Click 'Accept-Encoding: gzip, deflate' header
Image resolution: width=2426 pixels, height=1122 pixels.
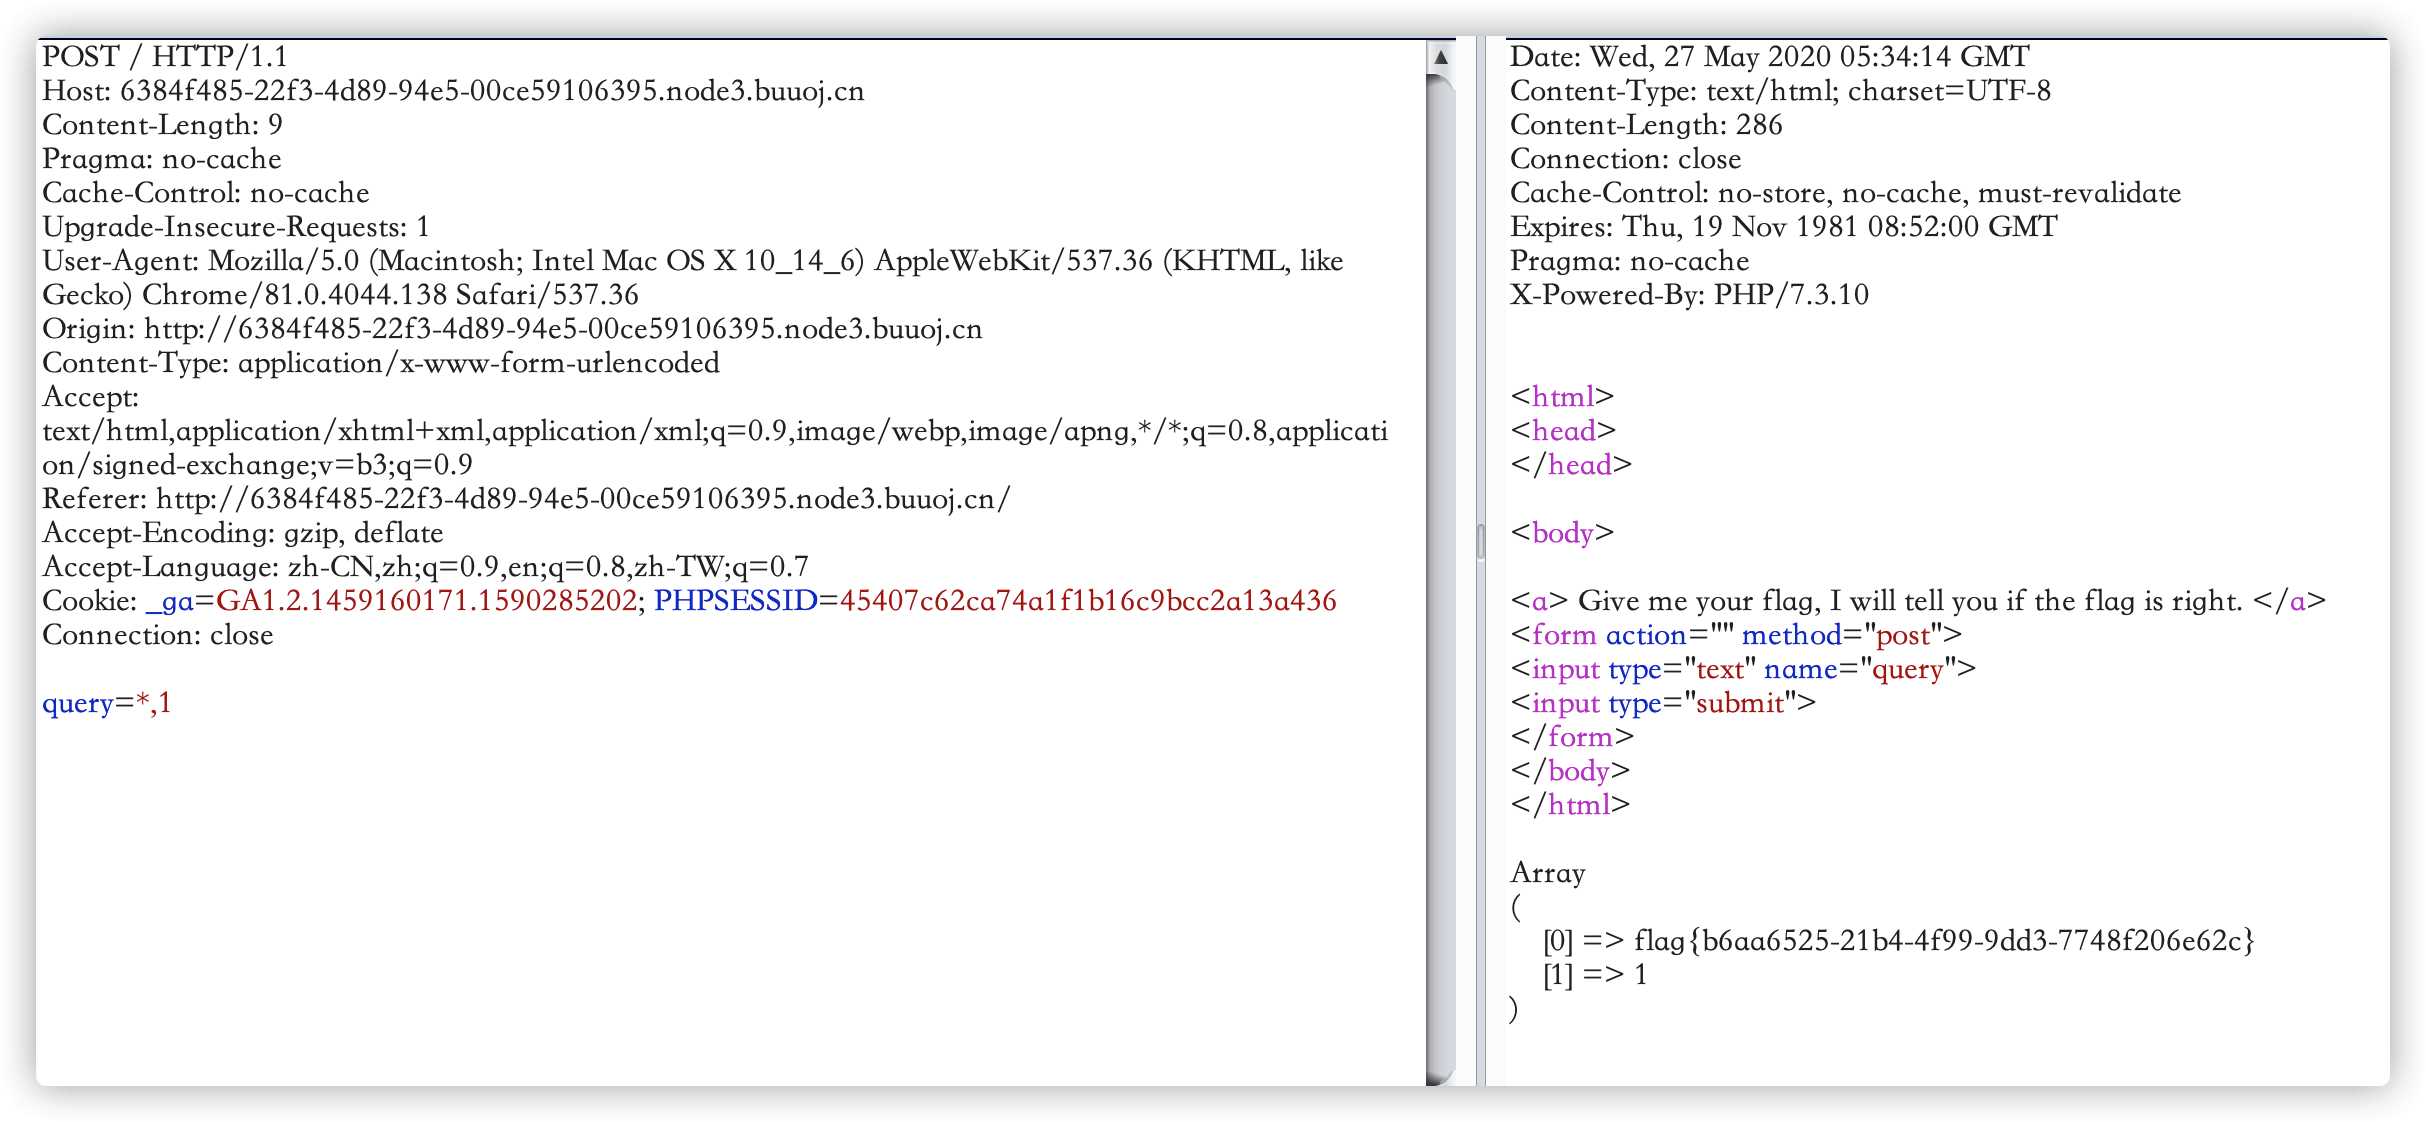click(x=243, y=533)
